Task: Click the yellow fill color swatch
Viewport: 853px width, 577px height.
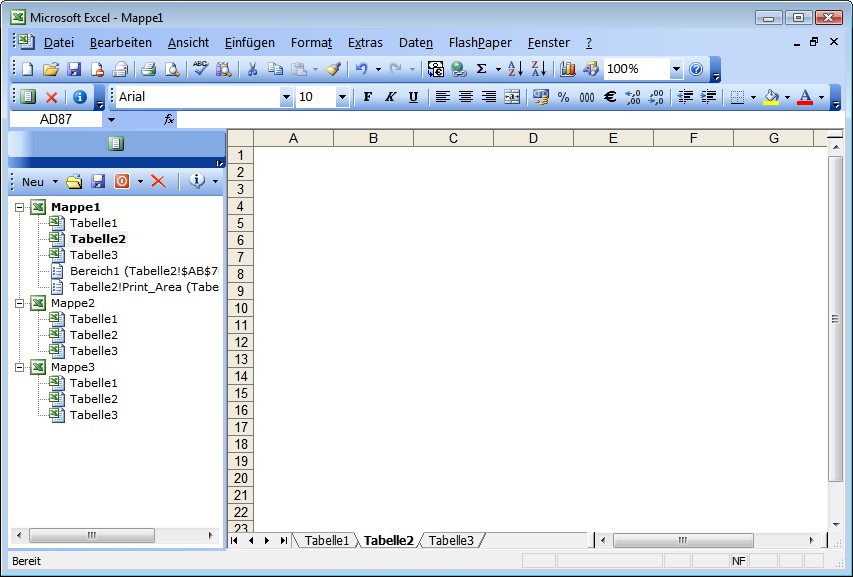Action: click(770, 97)
